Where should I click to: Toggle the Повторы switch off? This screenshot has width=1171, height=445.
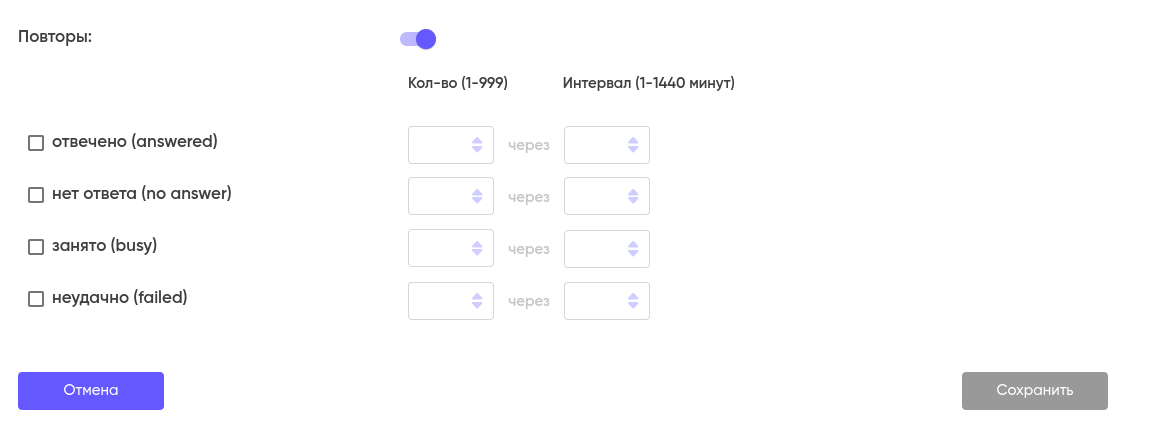418,39
